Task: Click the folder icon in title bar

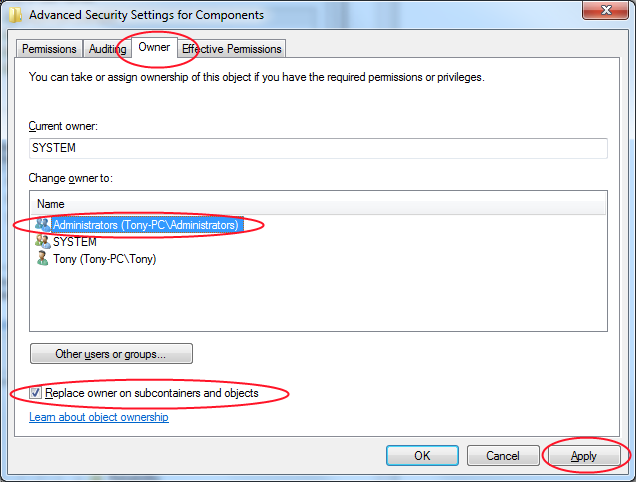Action: (x=15, y=15)
